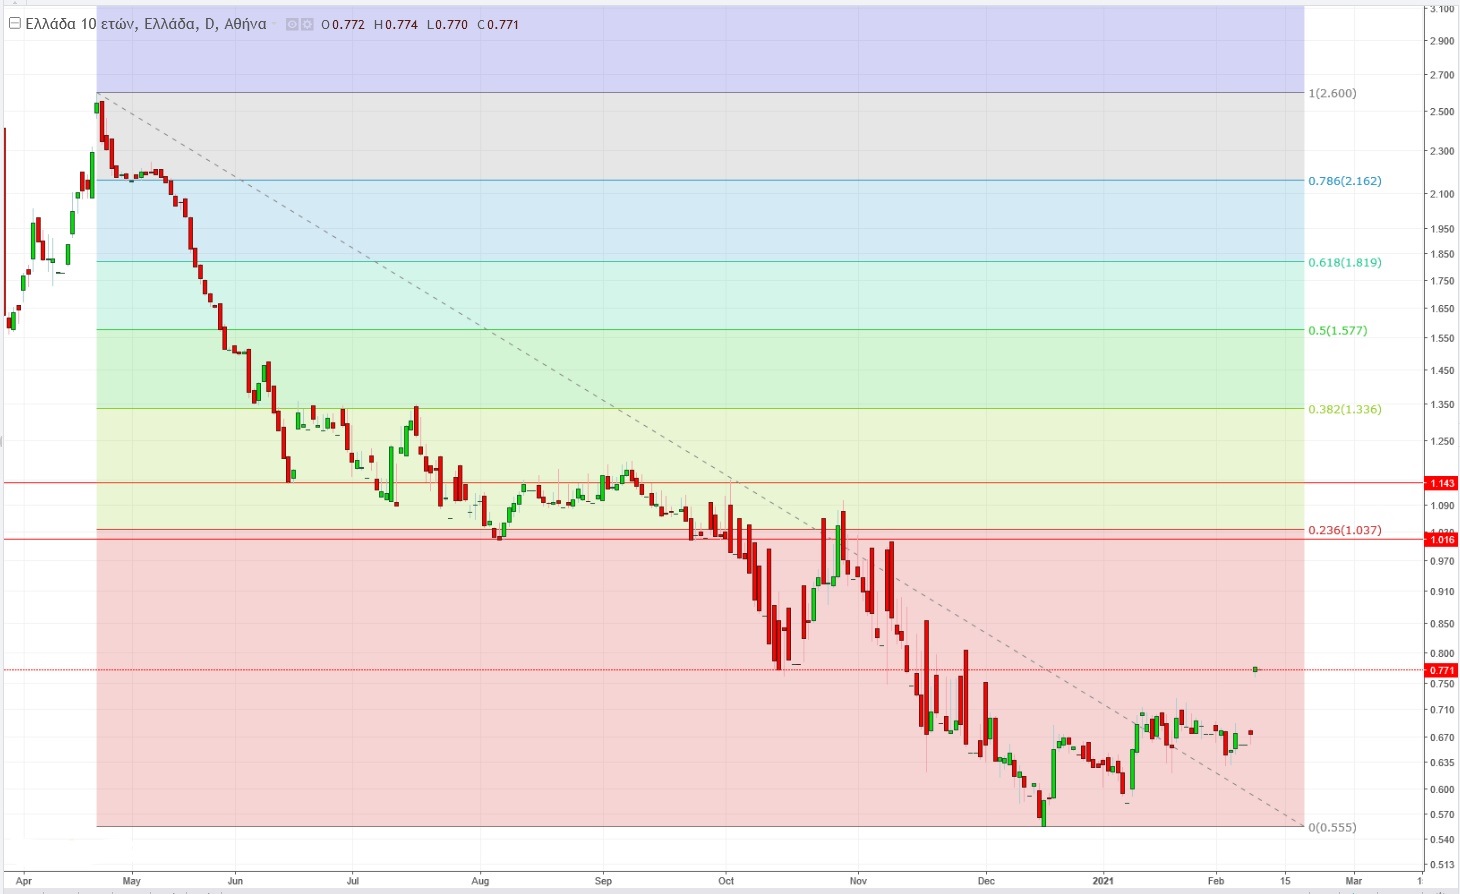Select the 1.016 horizontal line price tag
1460x894 pixels.
click(1441, 540)
